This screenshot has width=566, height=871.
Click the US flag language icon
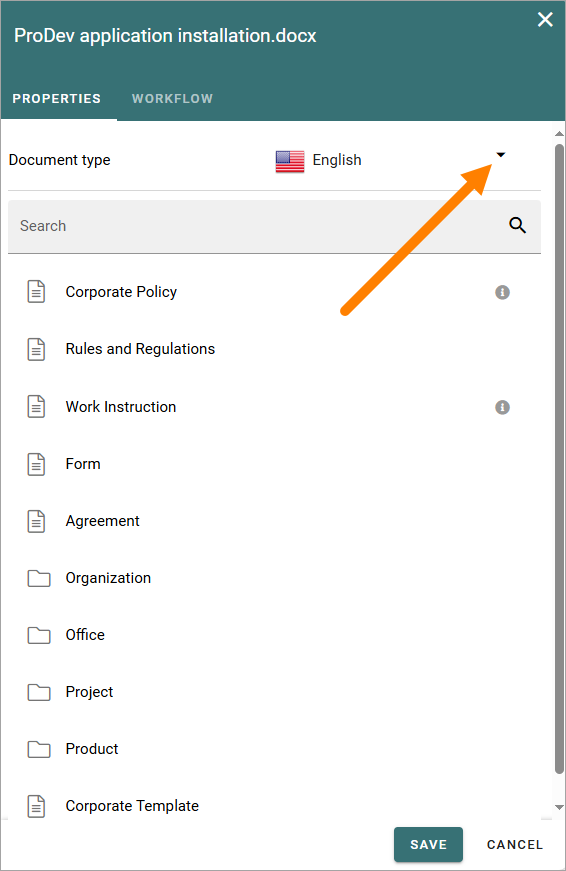(290, 161)
